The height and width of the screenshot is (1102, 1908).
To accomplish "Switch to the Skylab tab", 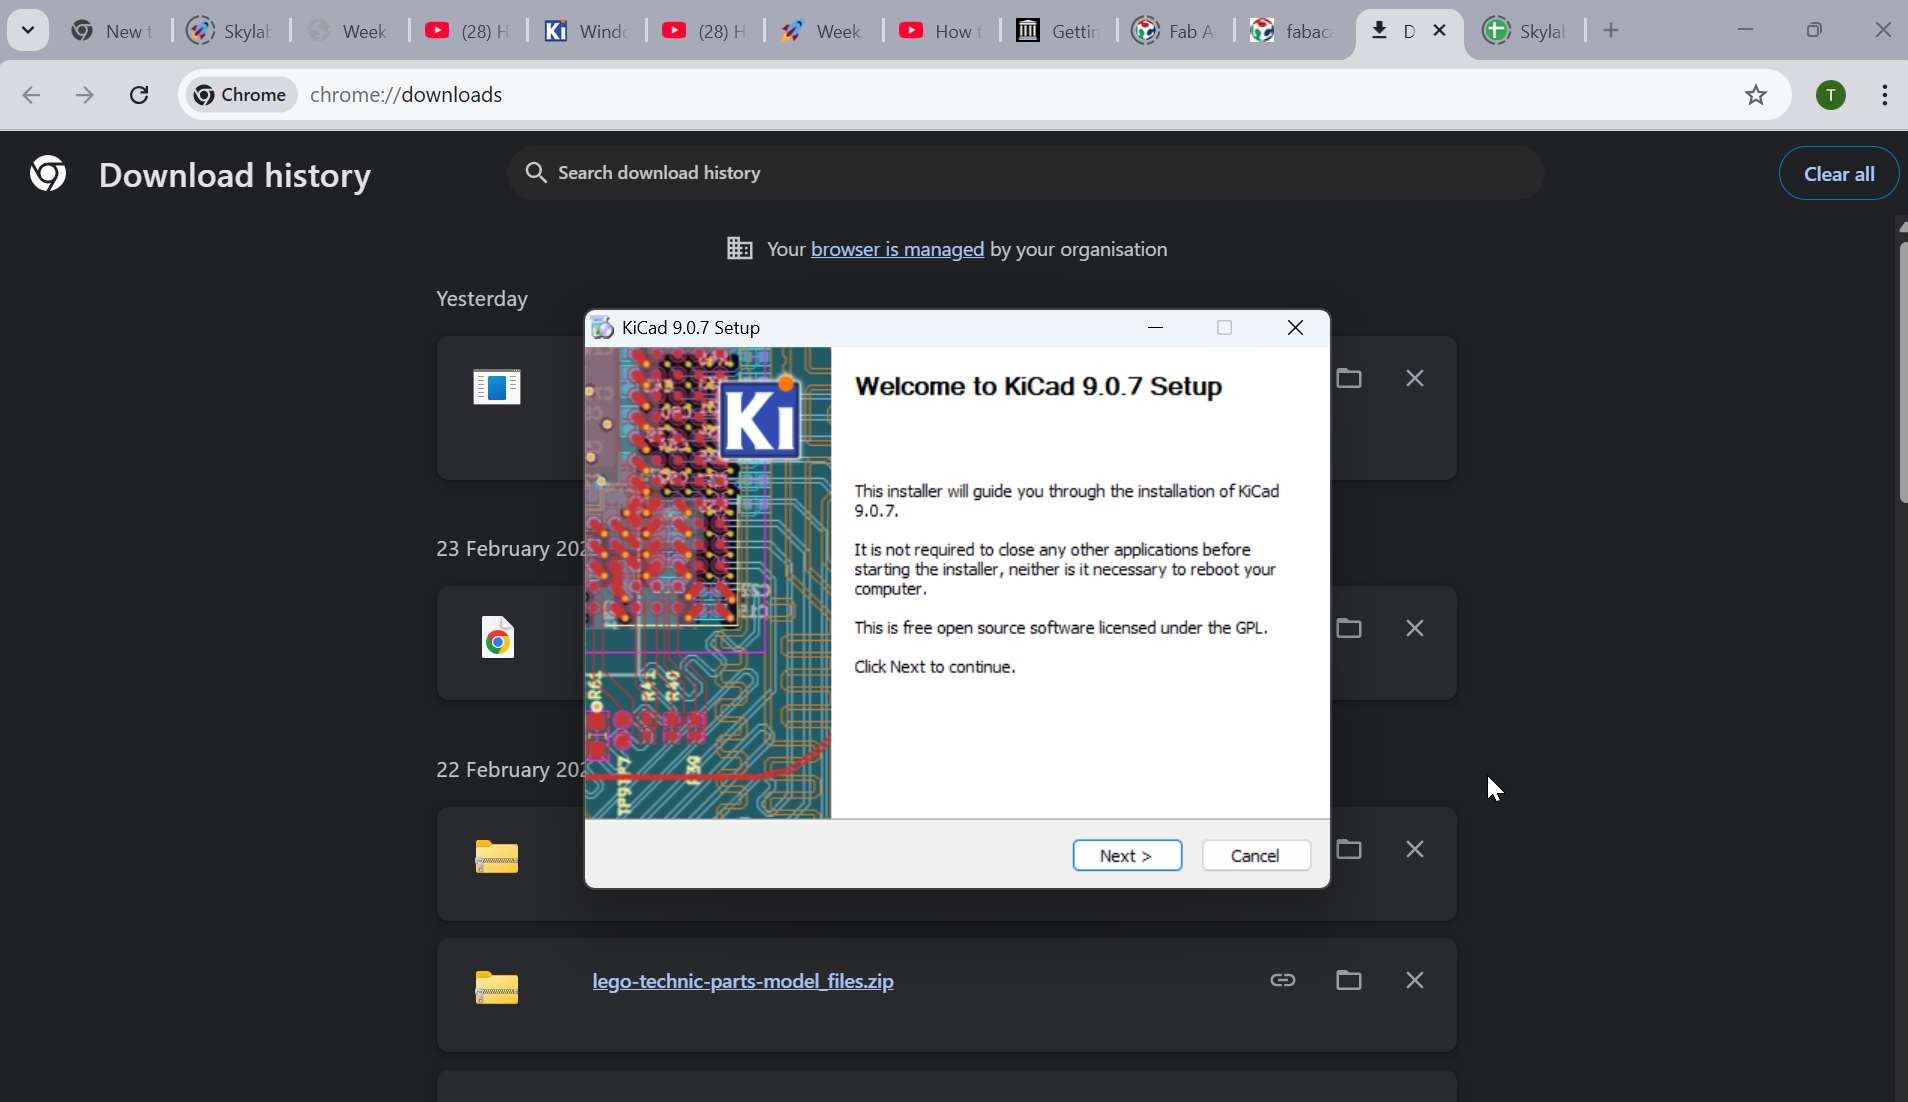I will [x=231, y=31].
